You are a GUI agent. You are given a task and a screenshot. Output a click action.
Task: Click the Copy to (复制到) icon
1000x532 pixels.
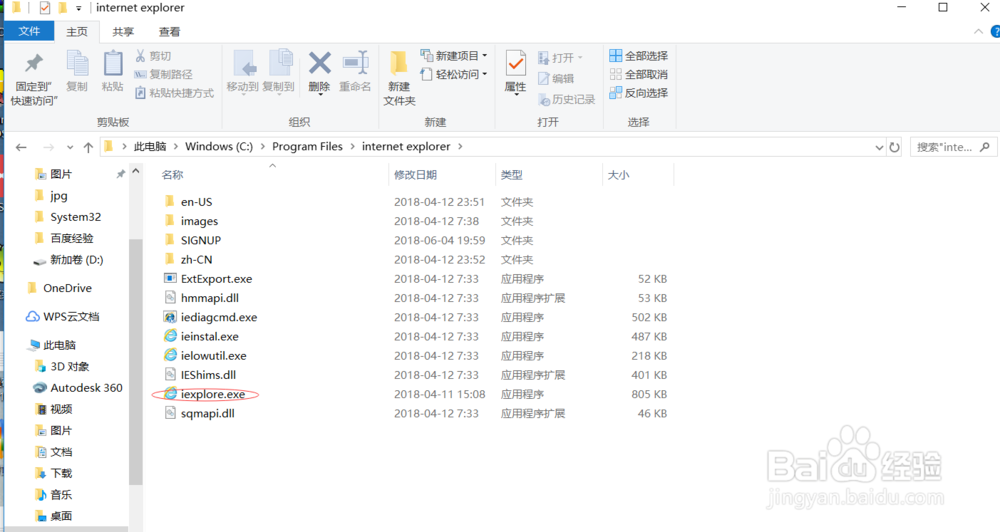pyautogui.click(x=279, y=64)
